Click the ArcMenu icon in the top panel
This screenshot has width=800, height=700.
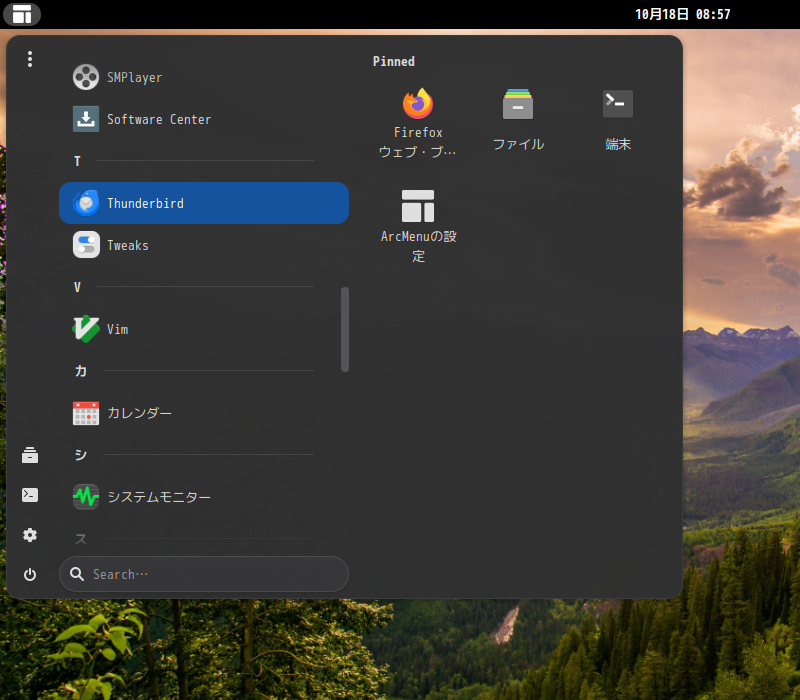pos(21,14)
